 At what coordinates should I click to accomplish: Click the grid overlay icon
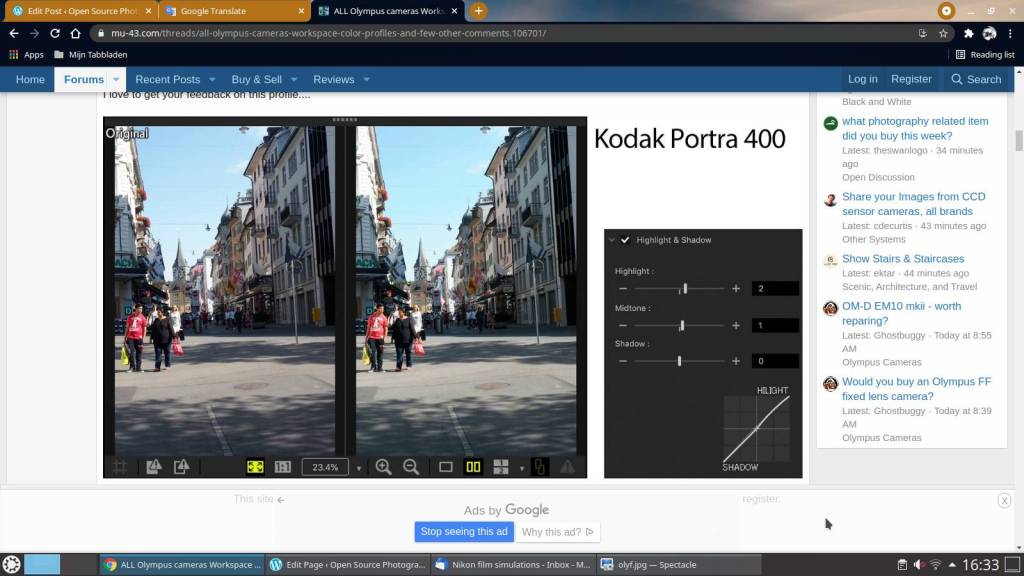[120, 466]
